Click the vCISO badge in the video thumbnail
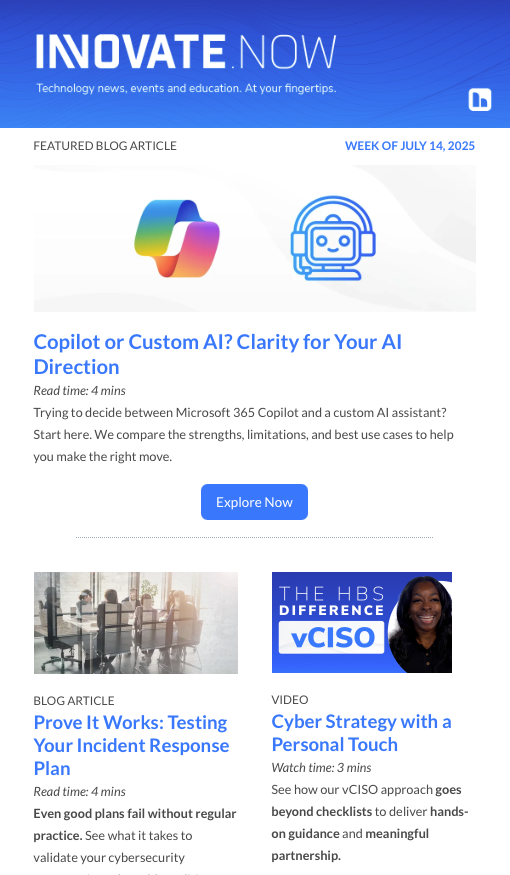The height and width of the screenshot is (875, 510). (331, 637)
